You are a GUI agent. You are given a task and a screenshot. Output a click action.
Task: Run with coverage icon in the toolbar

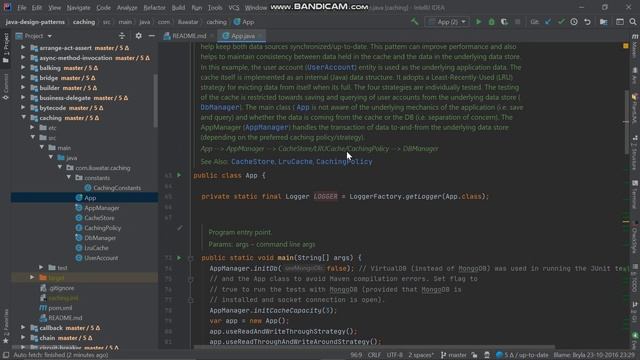(504, 22)
